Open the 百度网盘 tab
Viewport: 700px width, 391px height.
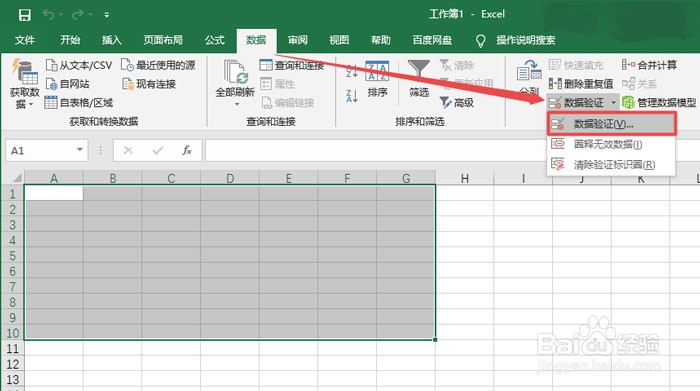click(432, 40)
